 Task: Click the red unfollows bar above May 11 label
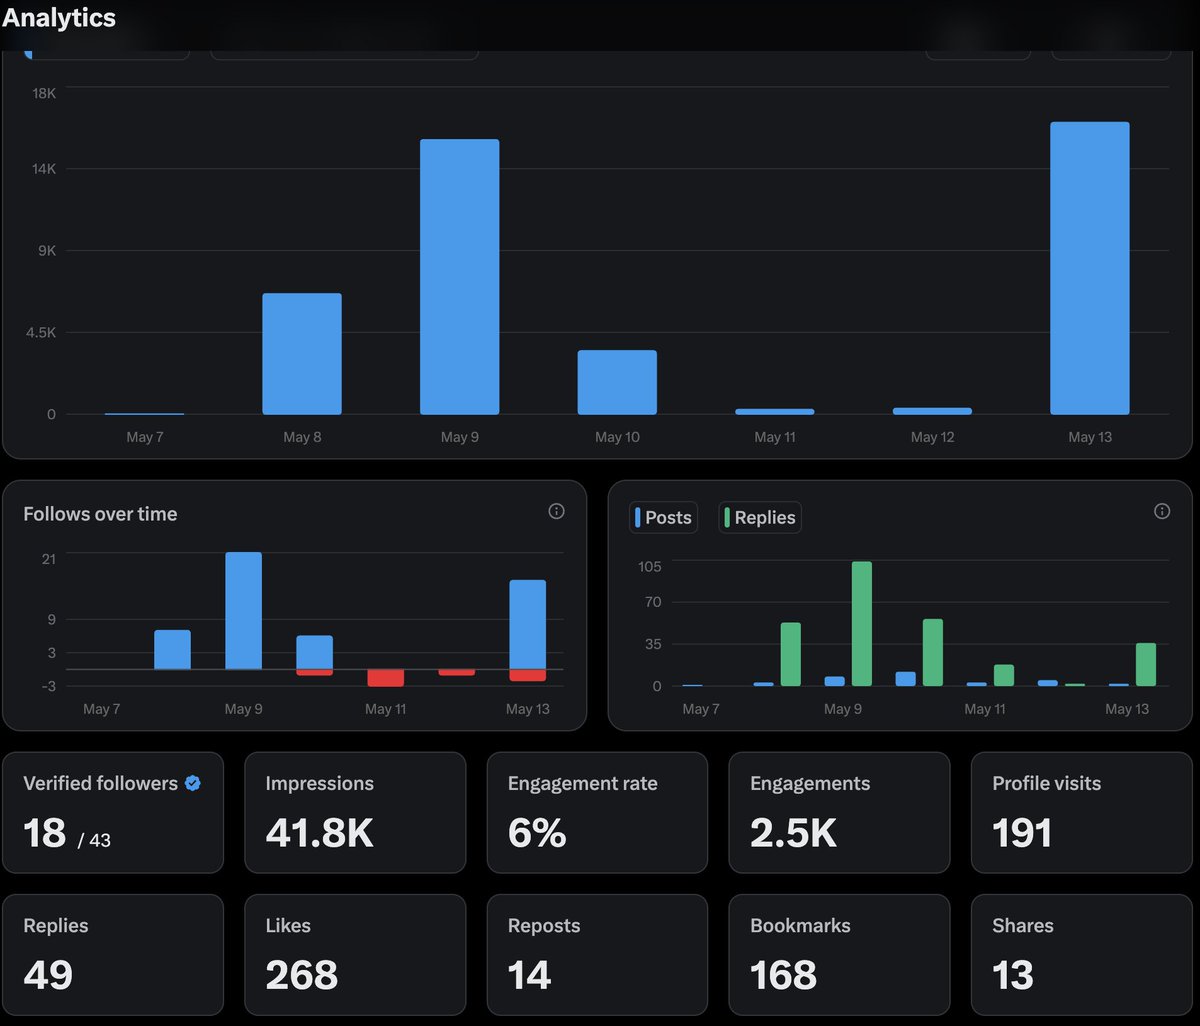(386, 678)
